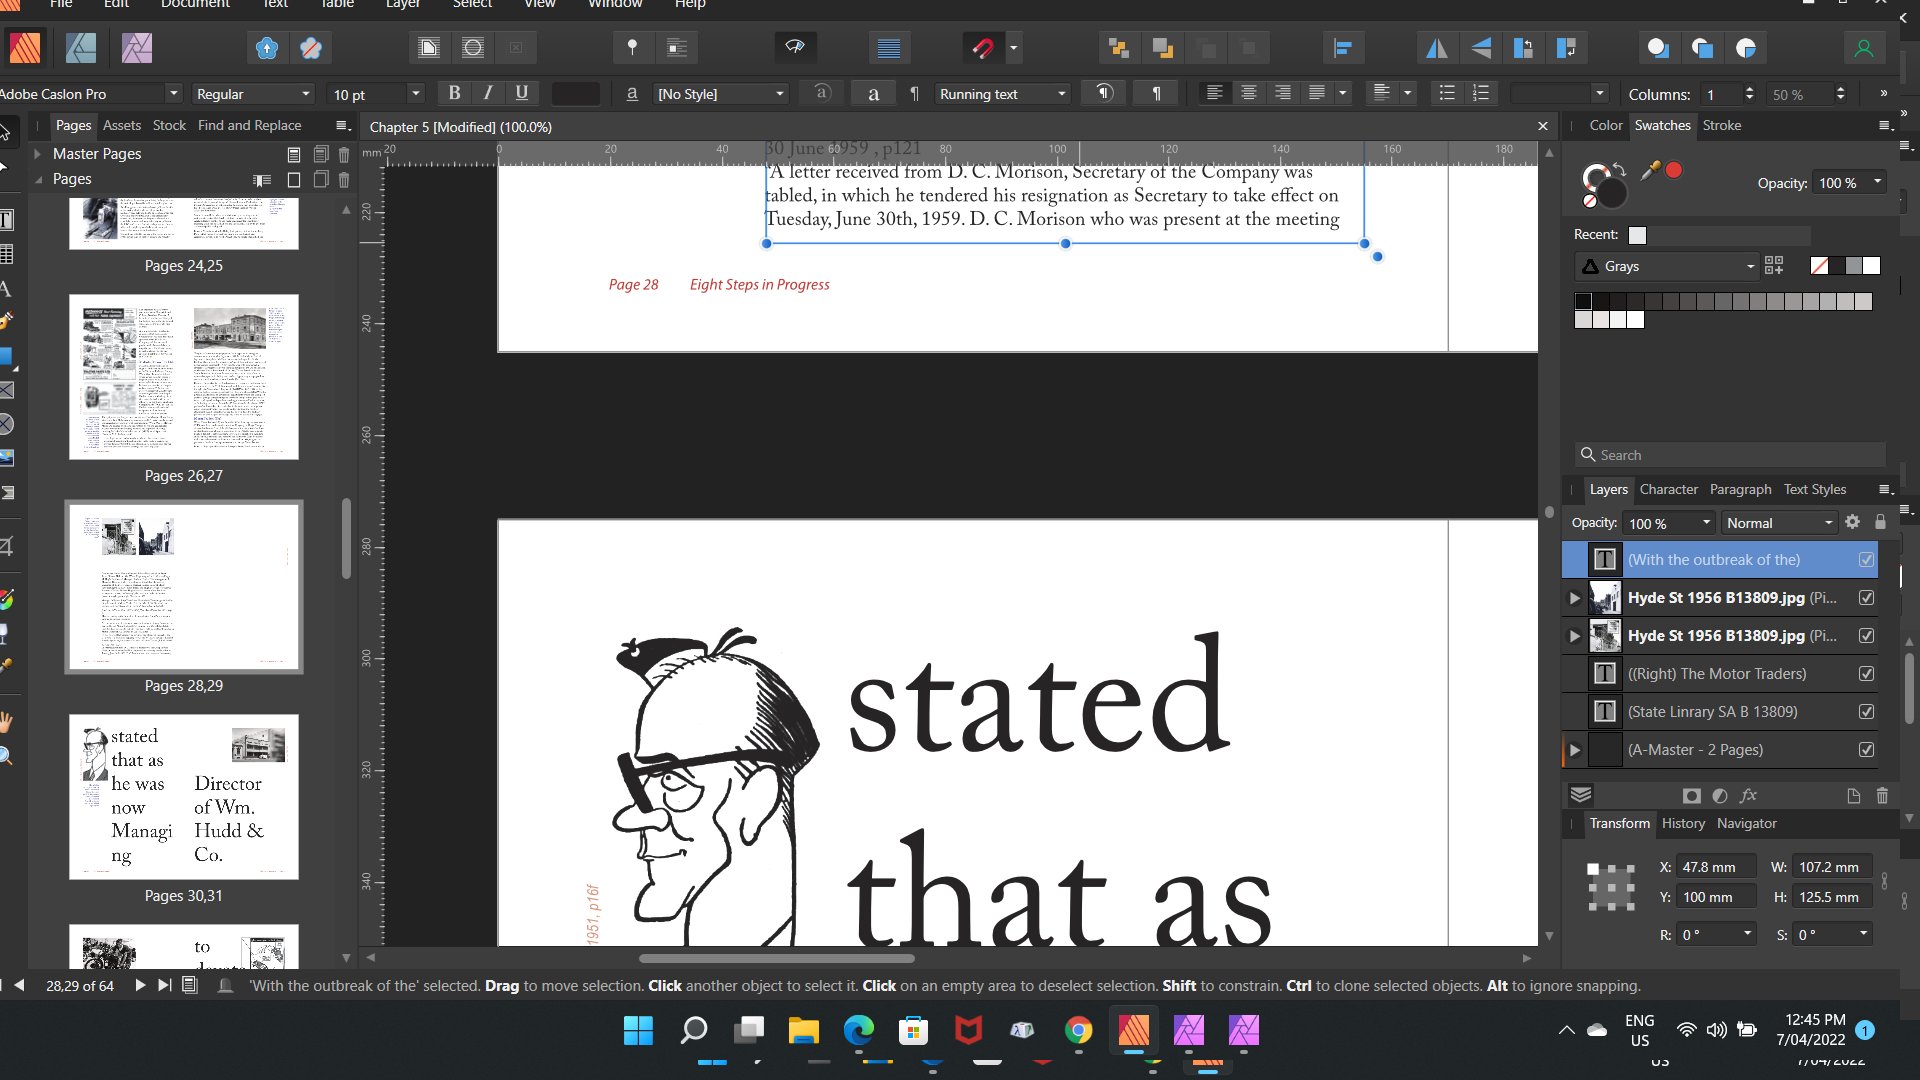This screenshot has height=1080, width=1920.
Task: Open the Text Styles tab
Action: (1815, 489)
